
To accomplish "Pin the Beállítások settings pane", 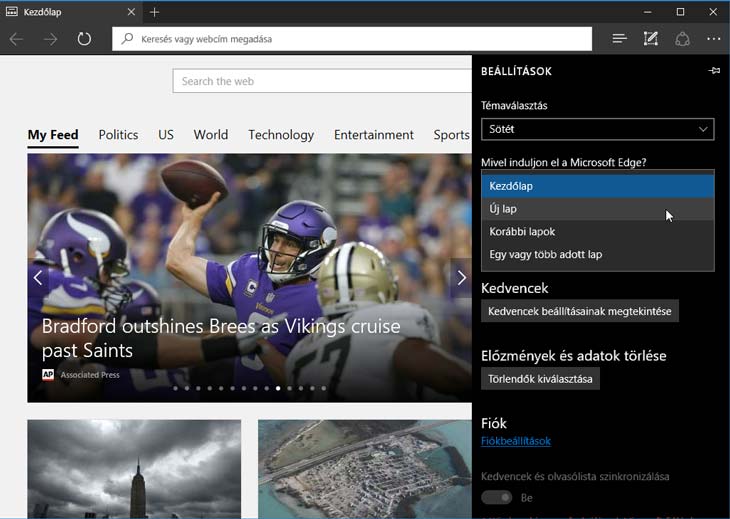I will (713, 71).
